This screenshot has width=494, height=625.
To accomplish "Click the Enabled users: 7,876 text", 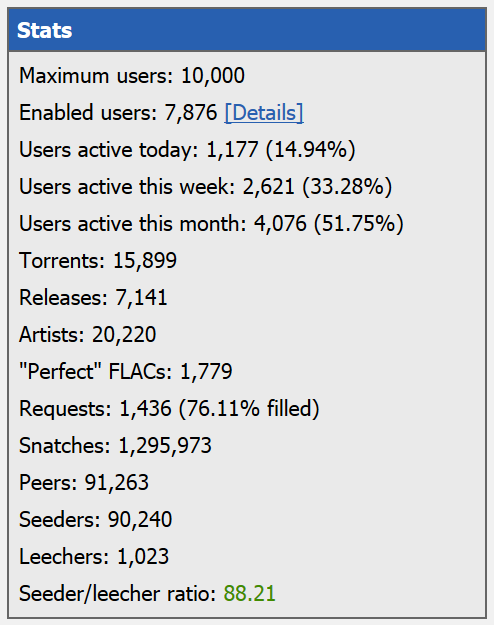I will tap(118, 113).
